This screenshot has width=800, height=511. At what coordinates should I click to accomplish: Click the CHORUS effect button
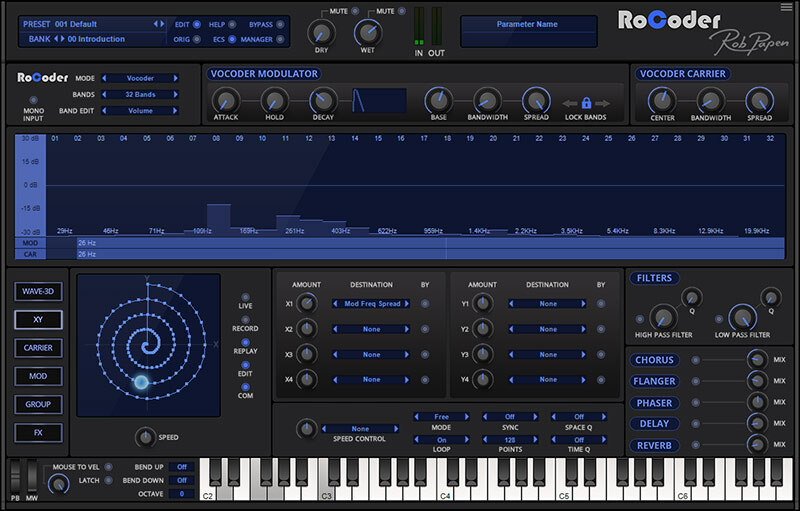point(654,360)
